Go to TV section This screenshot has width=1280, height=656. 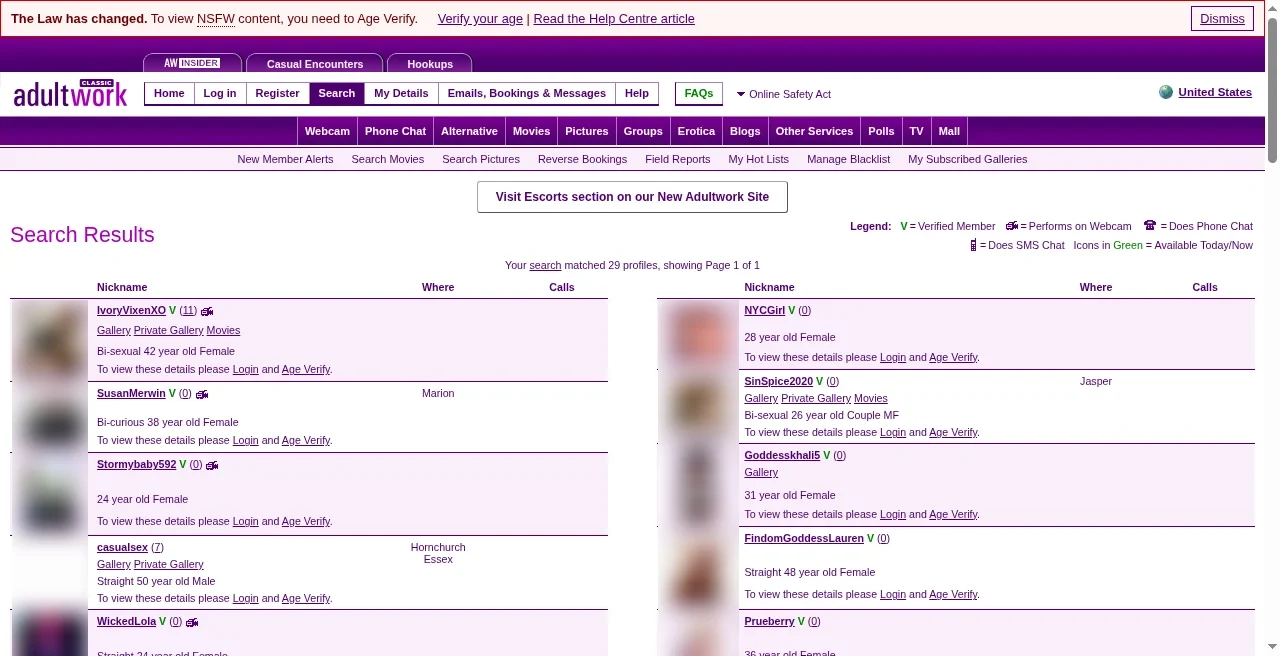click(916, 131)
